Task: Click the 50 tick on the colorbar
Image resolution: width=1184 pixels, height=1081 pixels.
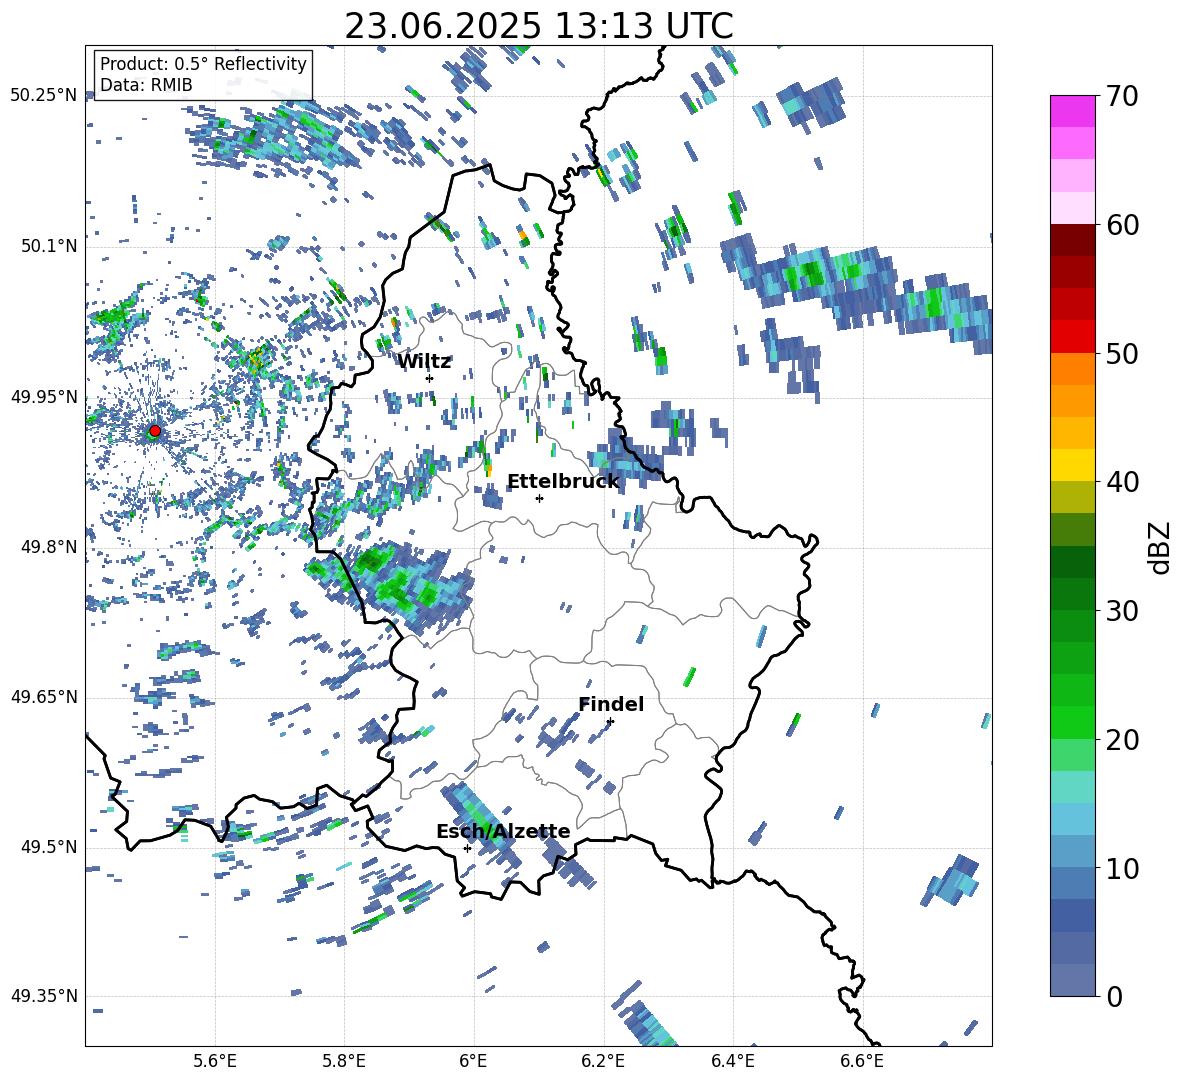Action: click(1122, 354)
